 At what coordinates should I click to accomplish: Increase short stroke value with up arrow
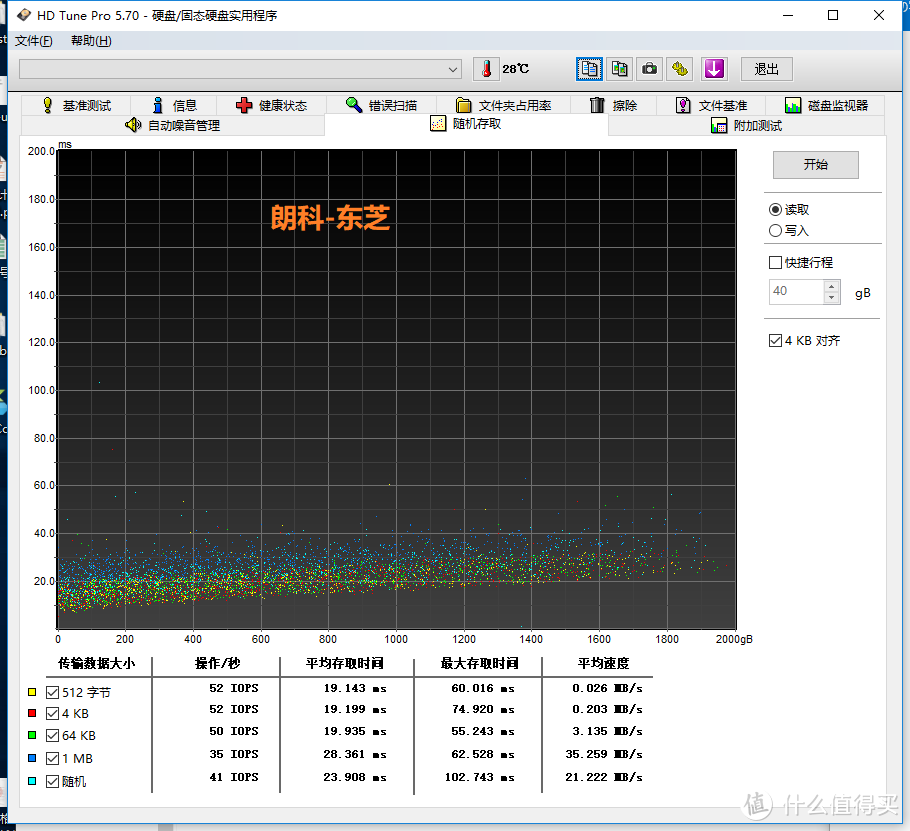point(832,286)
